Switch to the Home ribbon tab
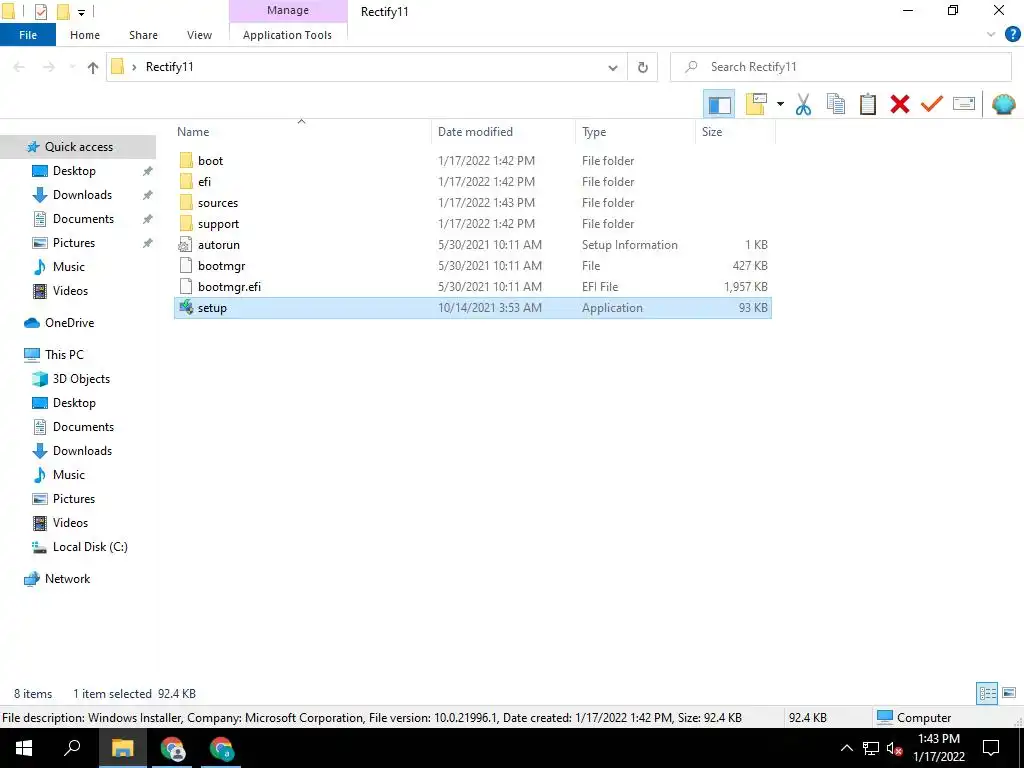Image resolution: width=1024 pixels, height=768 pixels. [x=85, y=35]
